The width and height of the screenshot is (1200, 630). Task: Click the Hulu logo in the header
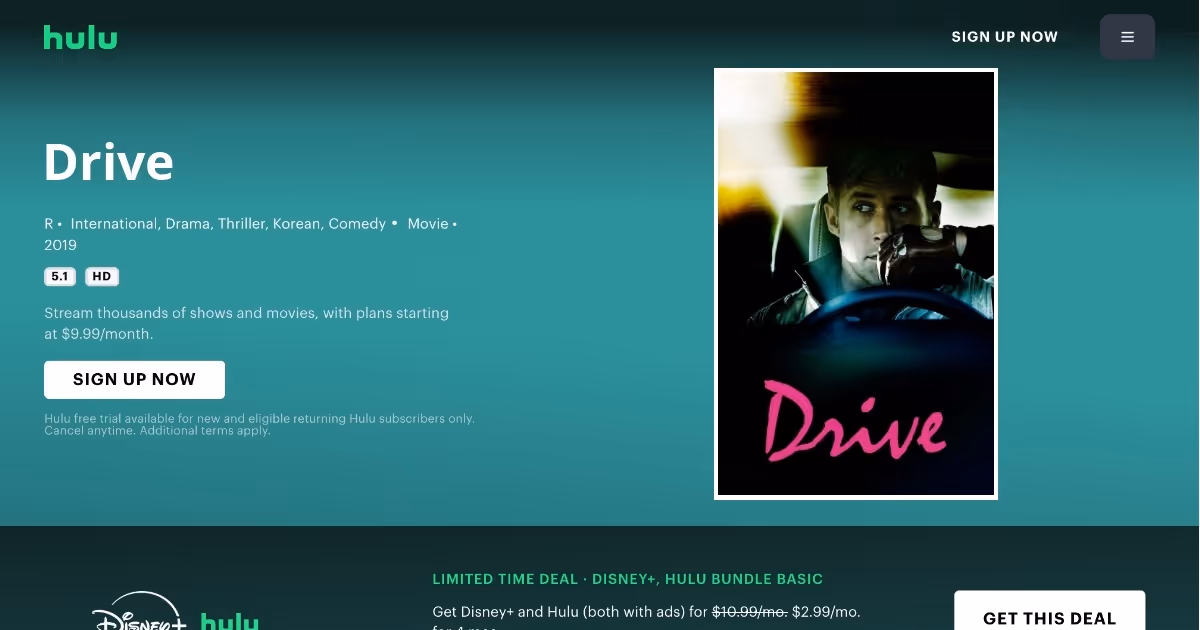coord(80,38)
